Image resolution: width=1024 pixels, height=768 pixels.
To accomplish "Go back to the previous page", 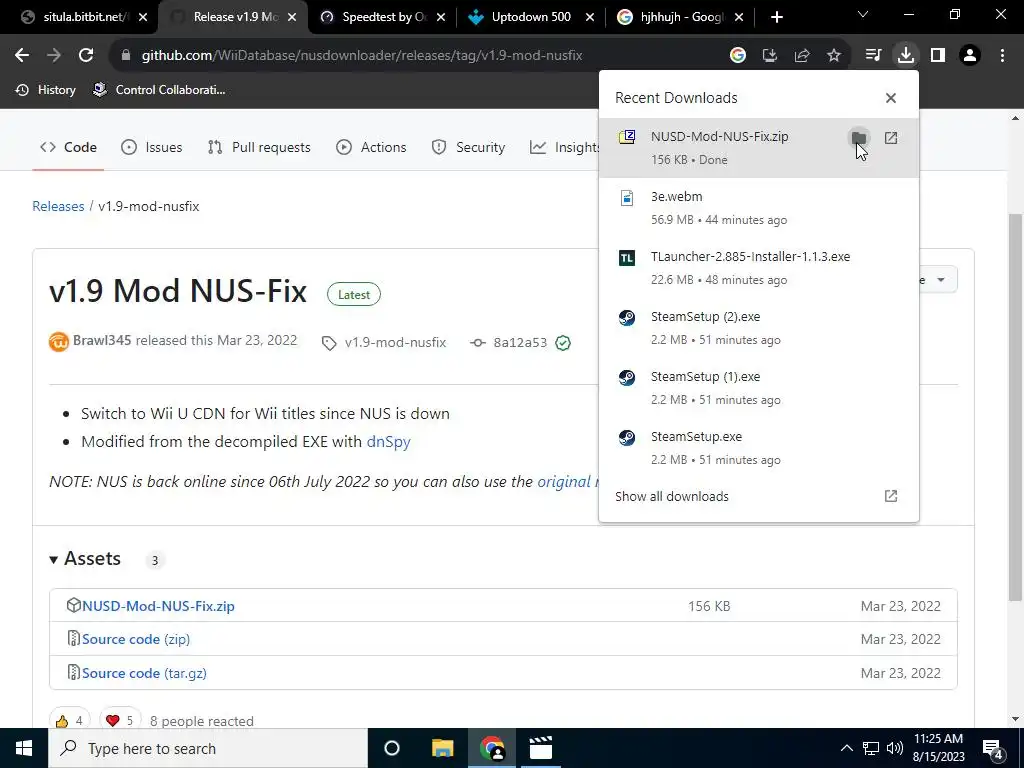I will coord(22,56).
